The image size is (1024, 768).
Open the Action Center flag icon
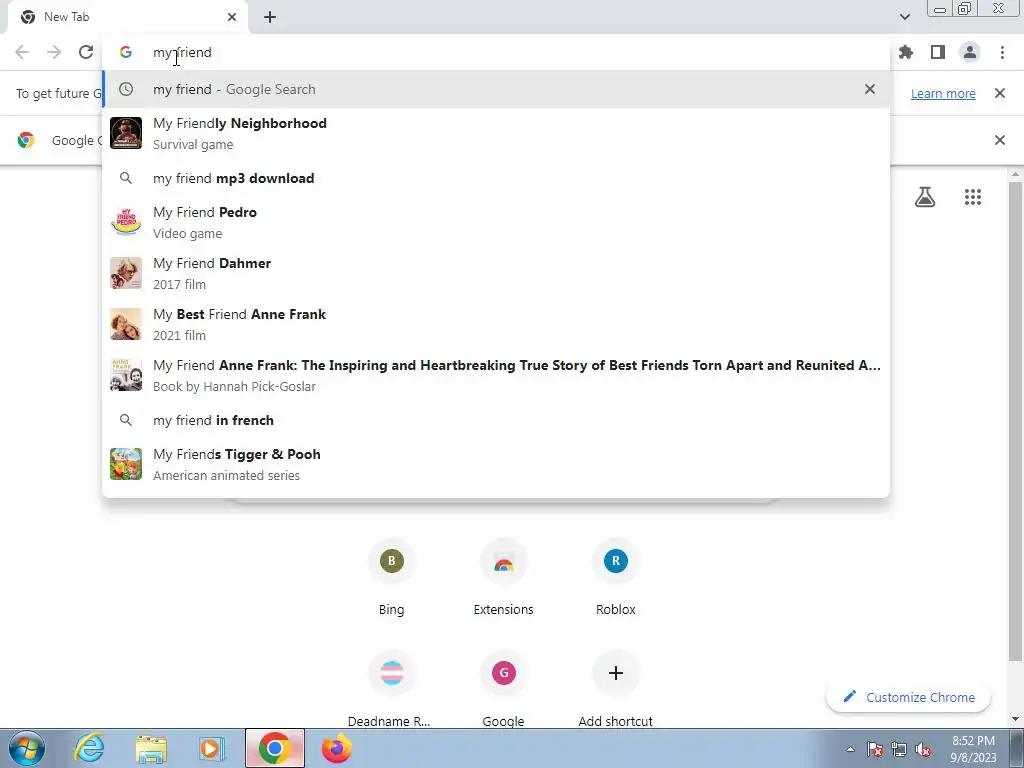coord(875,750)
